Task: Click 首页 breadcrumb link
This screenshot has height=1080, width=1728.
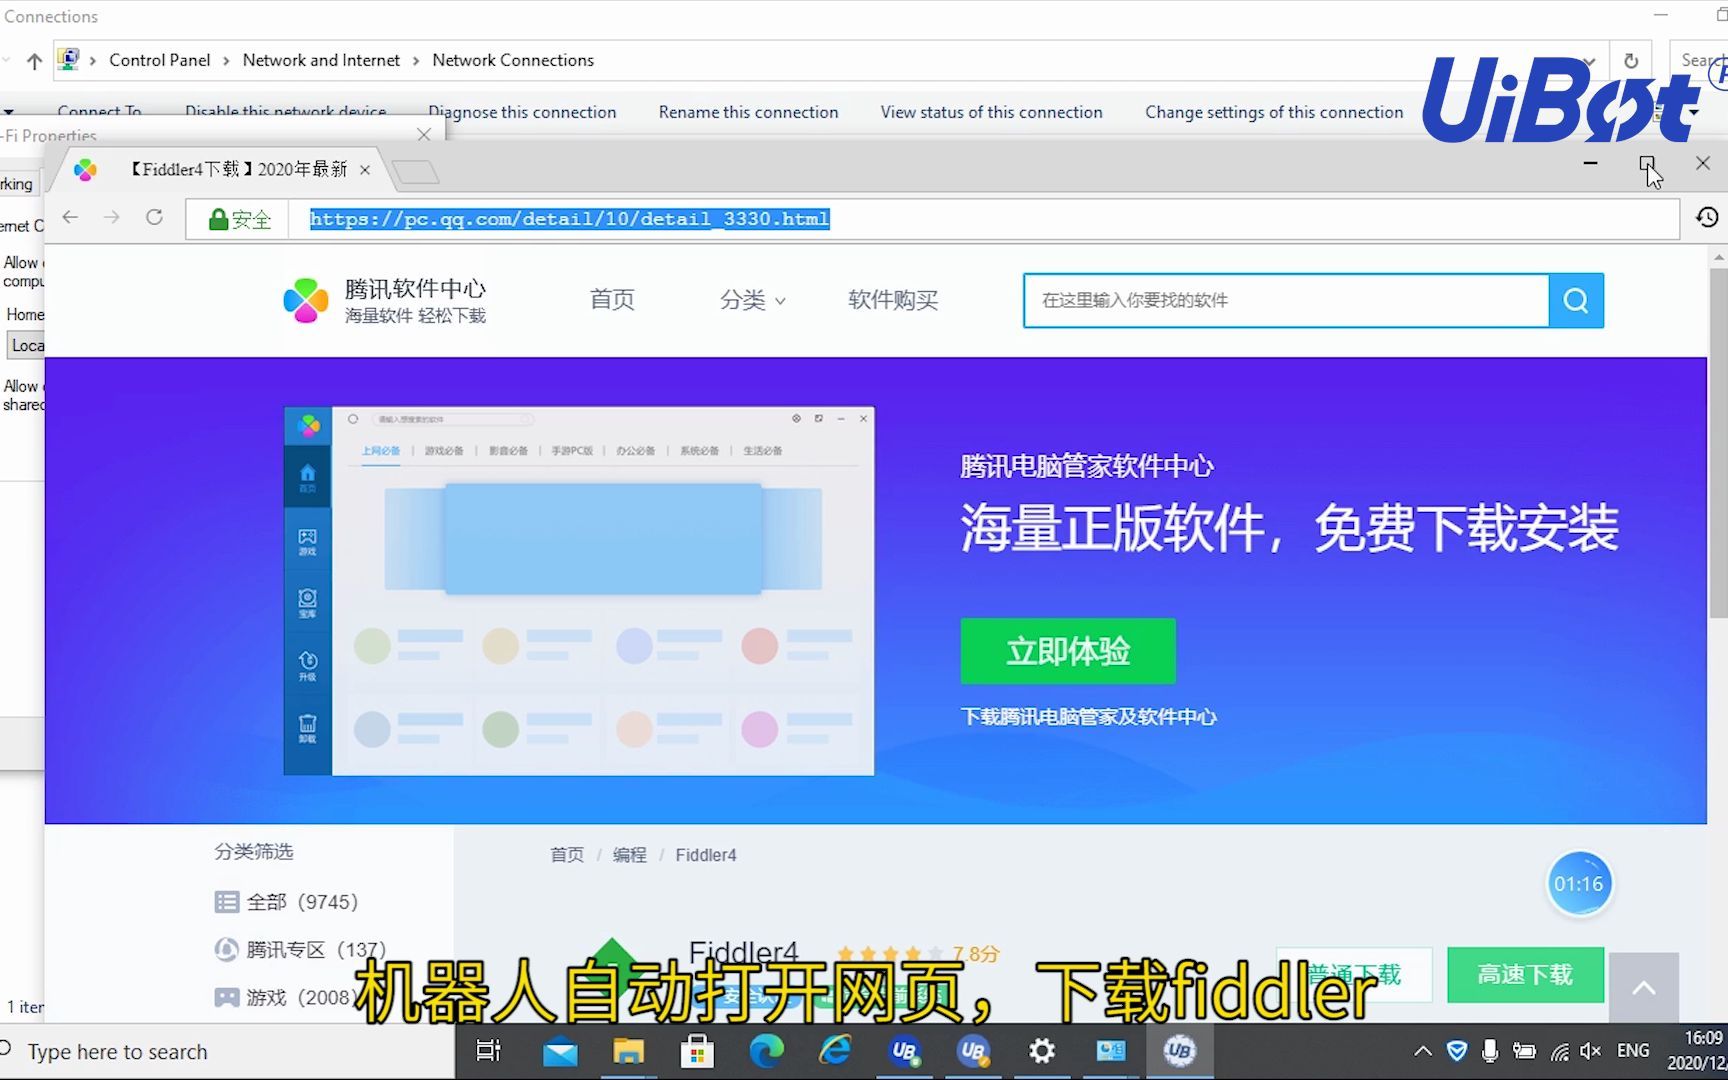Action: [567, 855]
